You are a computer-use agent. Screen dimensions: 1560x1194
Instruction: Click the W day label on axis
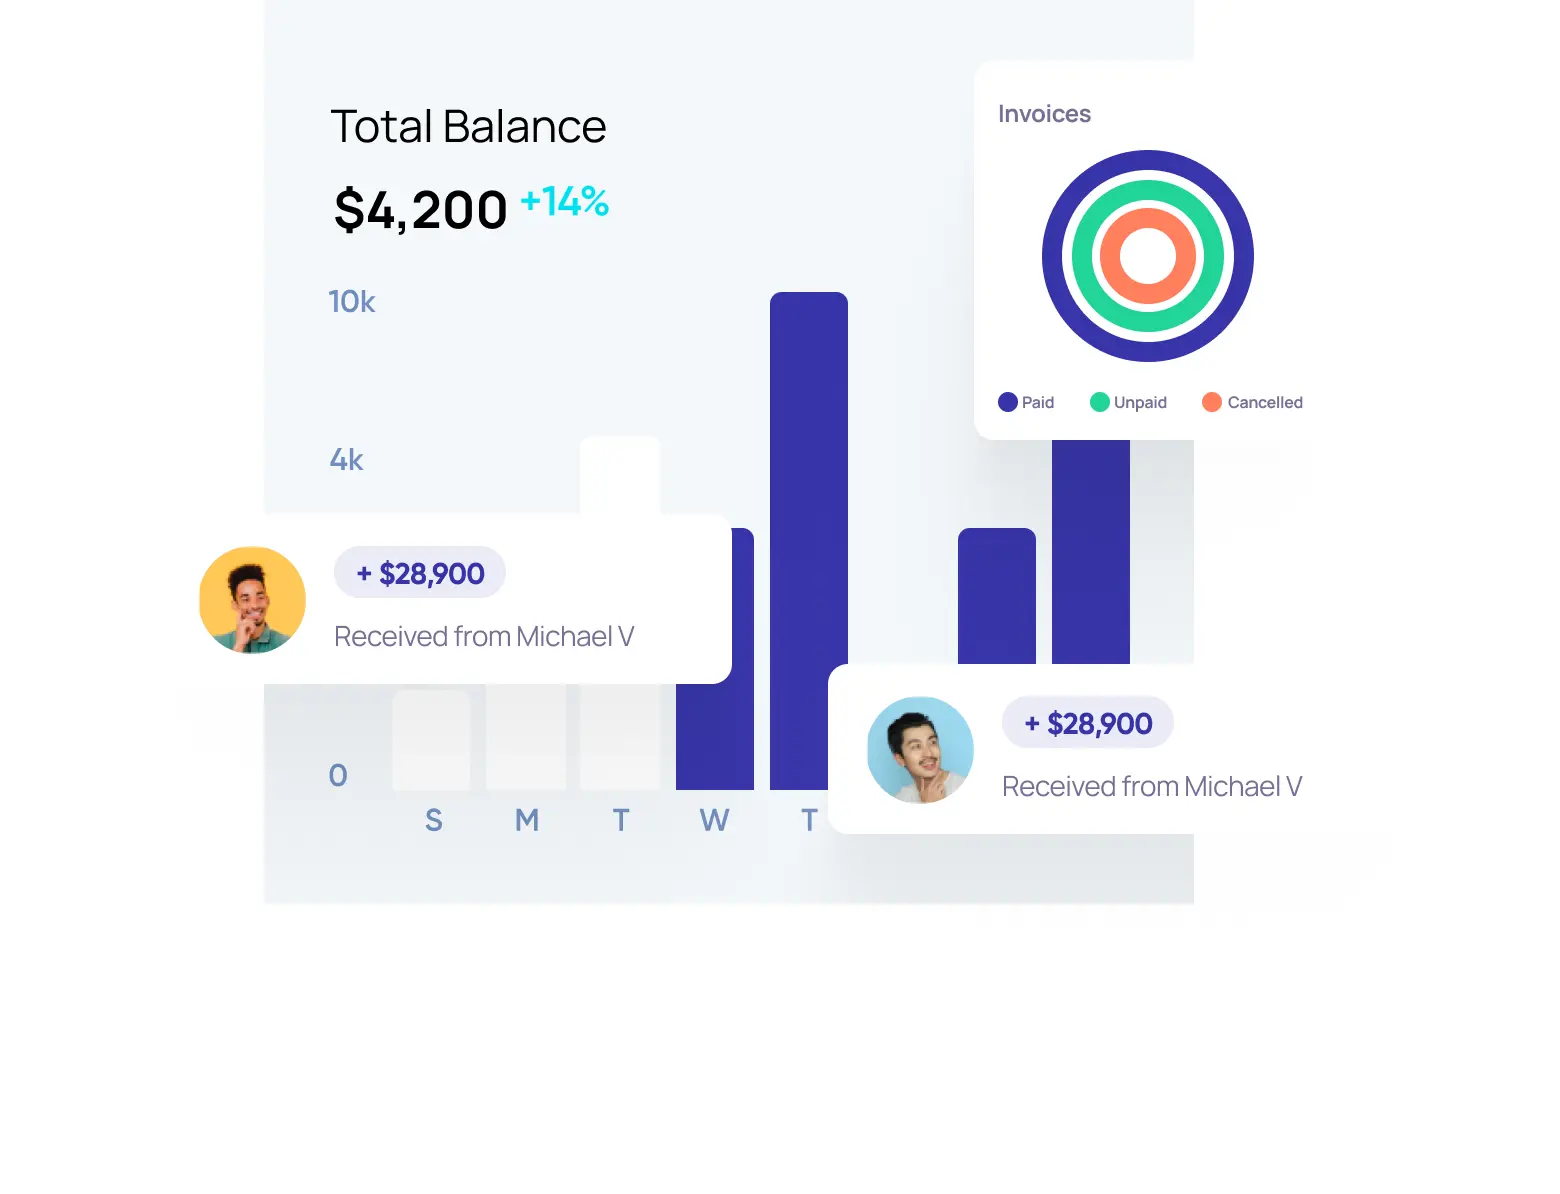pos(714,820)
